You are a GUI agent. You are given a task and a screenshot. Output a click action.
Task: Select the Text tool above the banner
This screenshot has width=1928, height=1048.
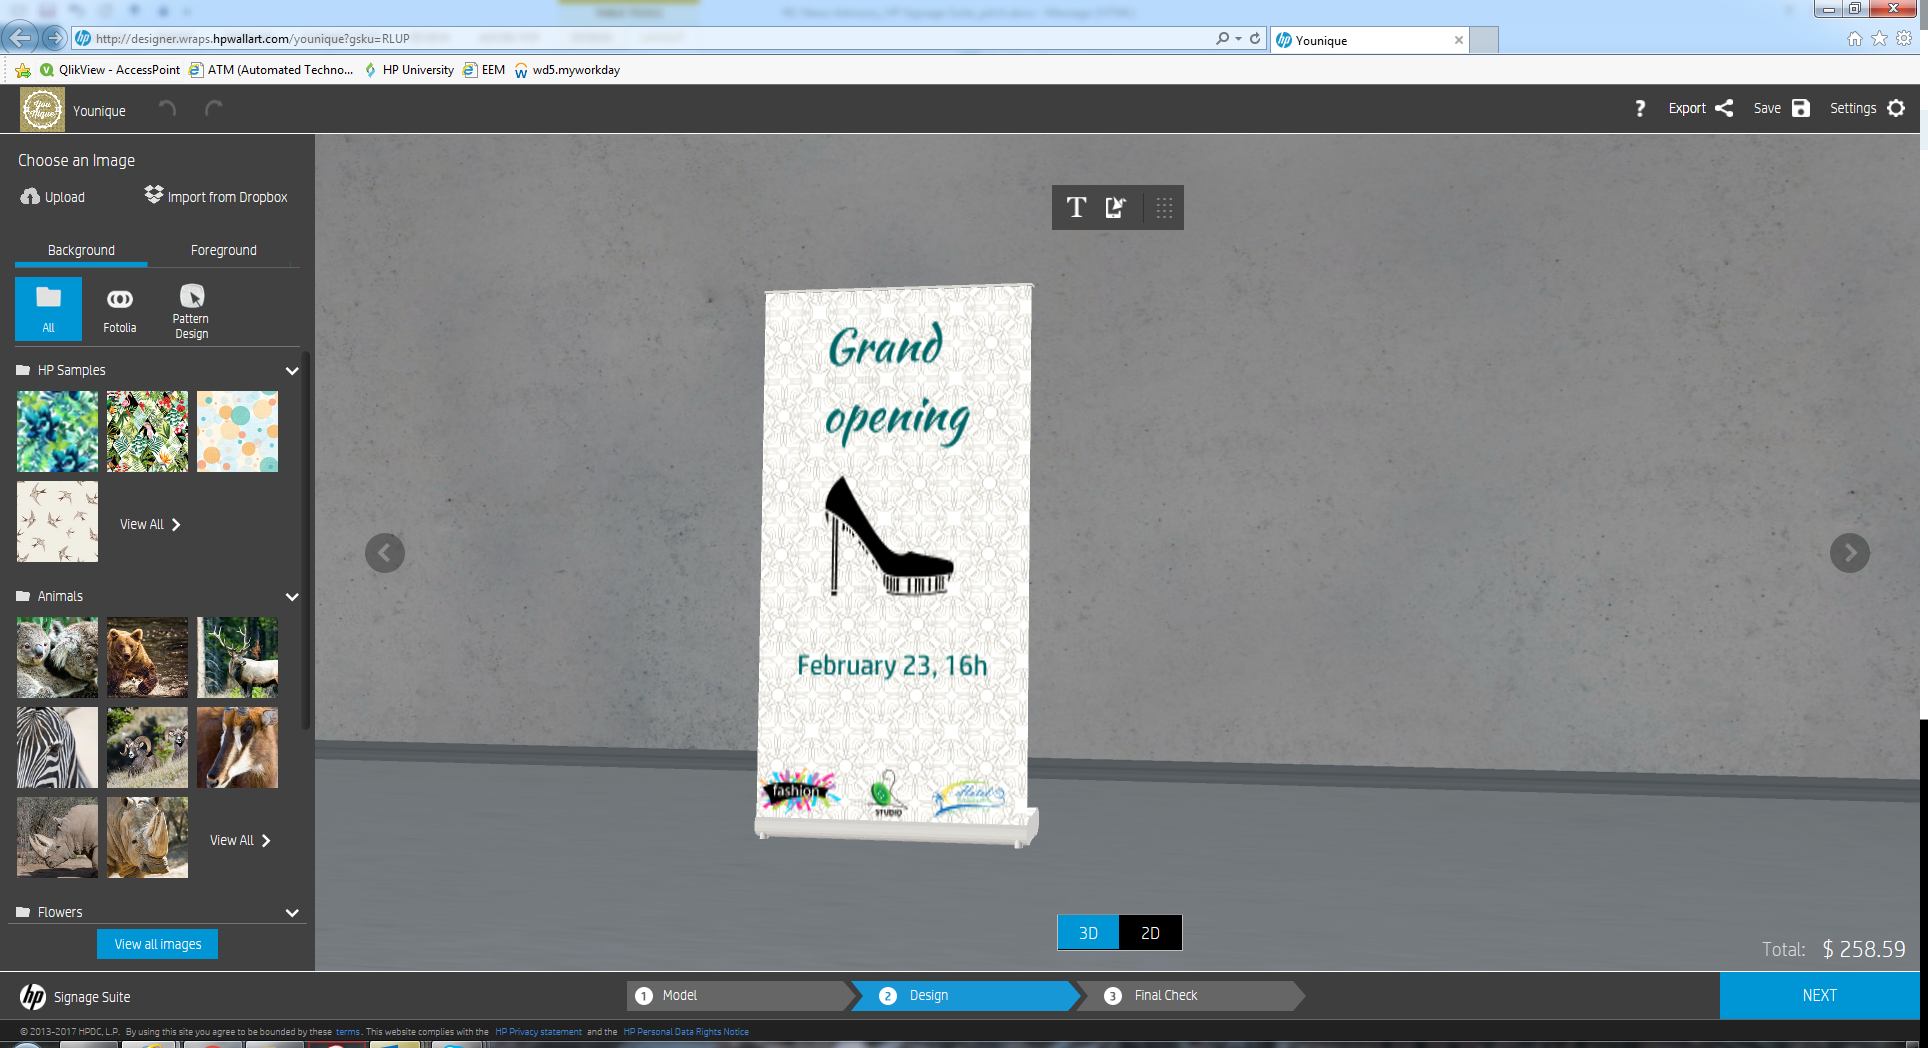click(1077, 208)
